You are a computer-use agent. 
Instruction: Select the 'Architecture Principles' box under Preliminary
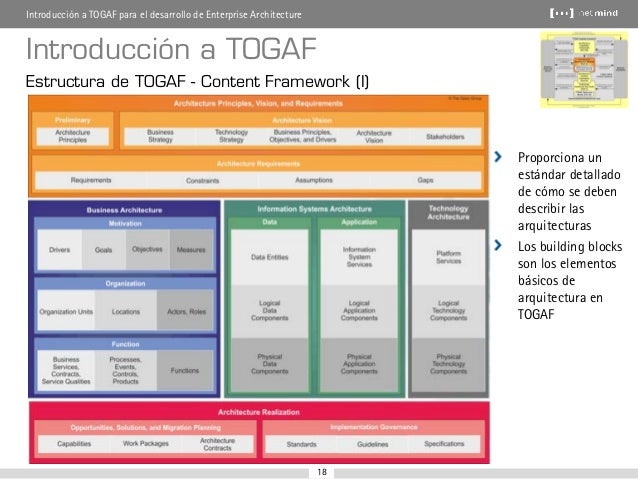pyautogui.click(x=72, y=136)
